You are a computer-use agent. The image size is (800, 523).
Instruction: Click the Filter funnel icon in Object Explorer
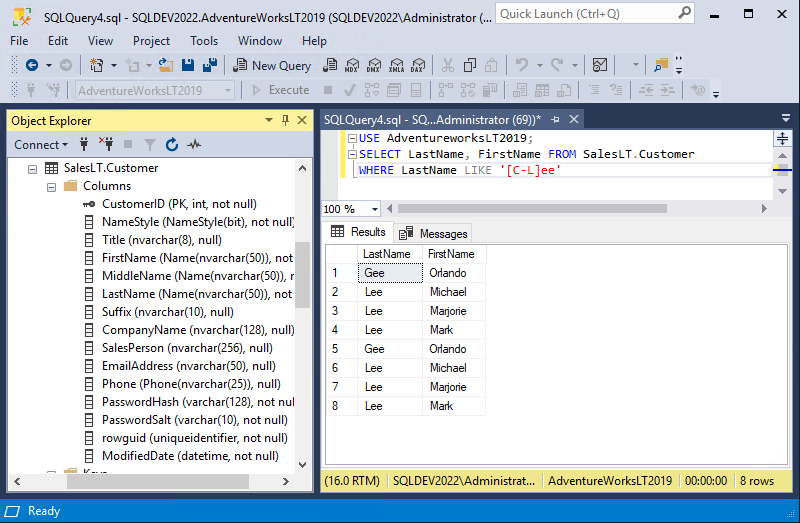coord(149,145)
